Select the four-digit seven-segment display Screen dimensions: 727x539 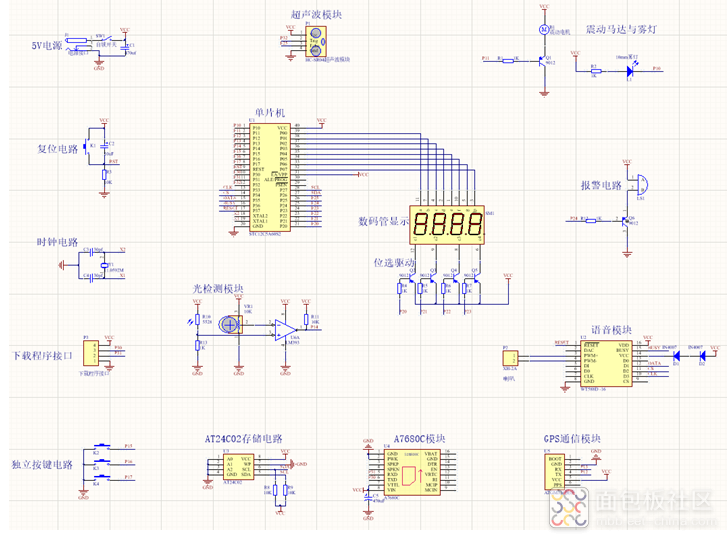point(447,223)
